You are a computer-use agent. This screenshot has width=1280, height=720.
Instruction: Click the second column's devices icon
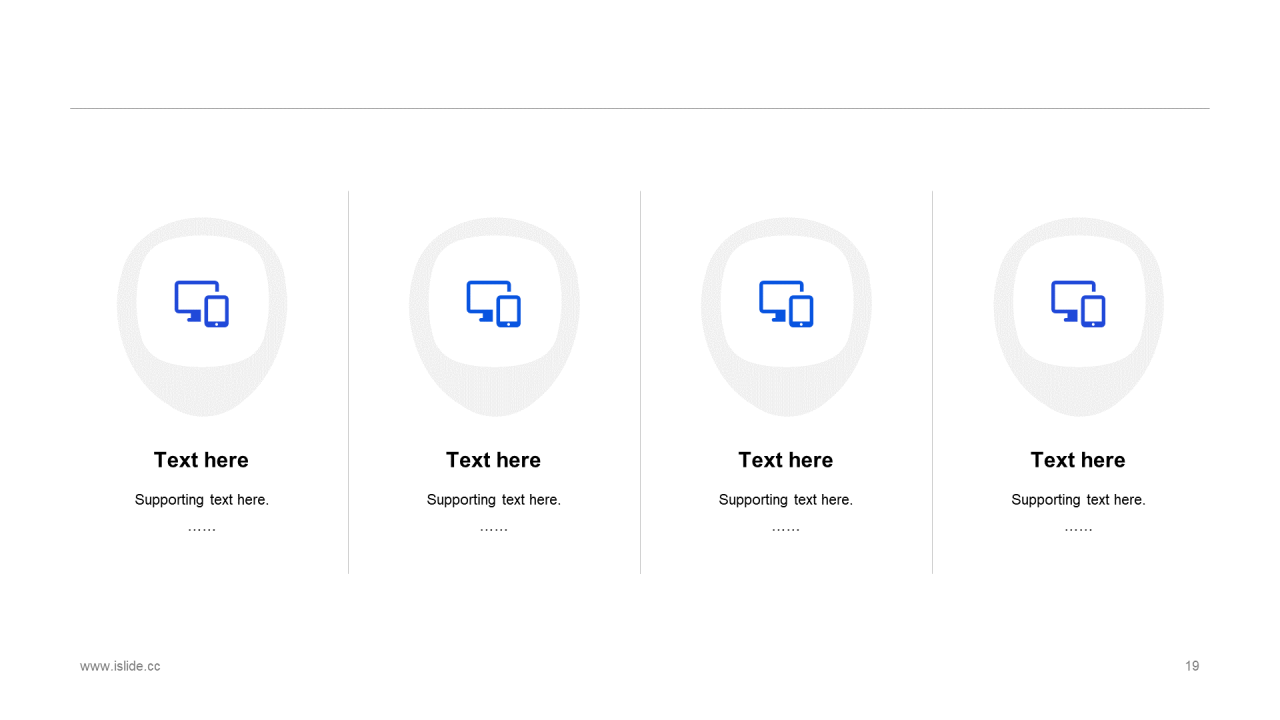[x=494, y=304]
